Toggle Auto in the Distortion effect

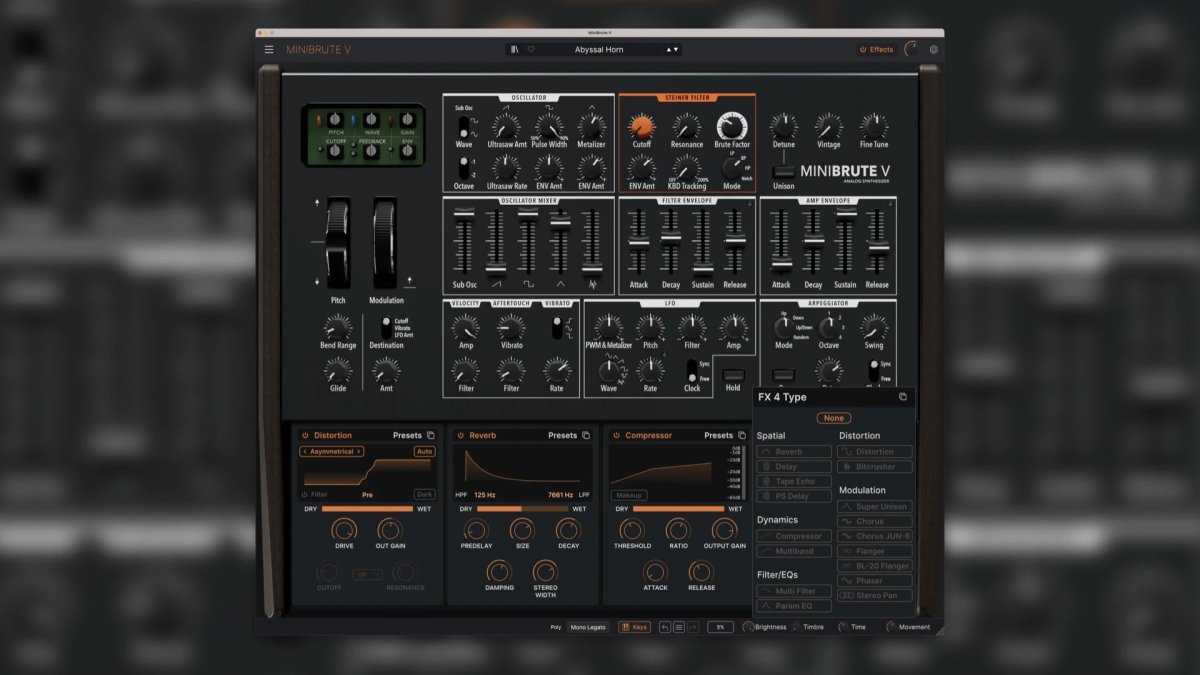tap(425, 452)
